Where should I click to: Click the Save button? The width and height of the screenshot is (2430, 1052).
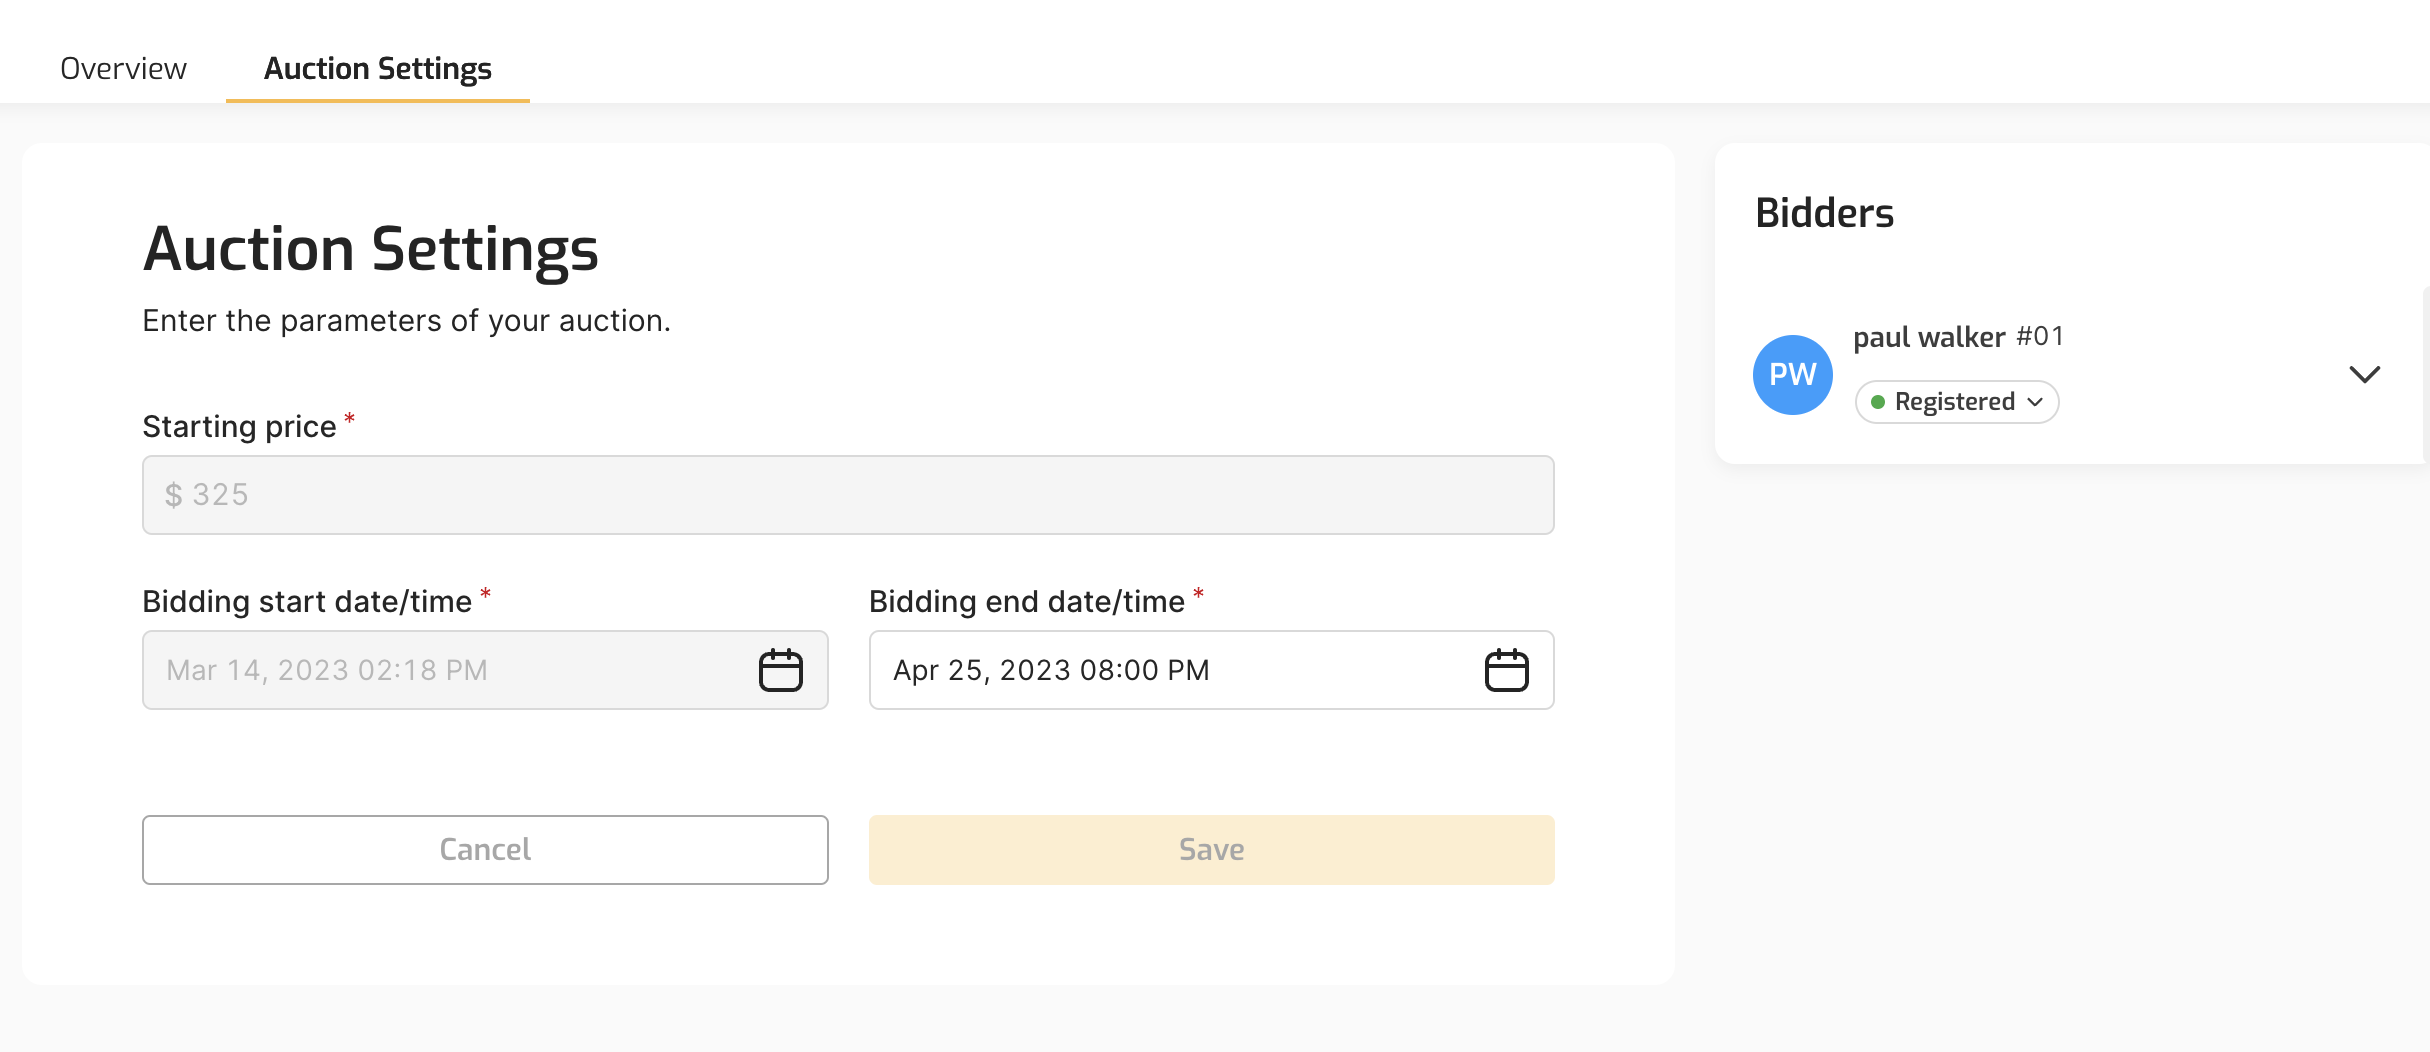[1211, 850]
